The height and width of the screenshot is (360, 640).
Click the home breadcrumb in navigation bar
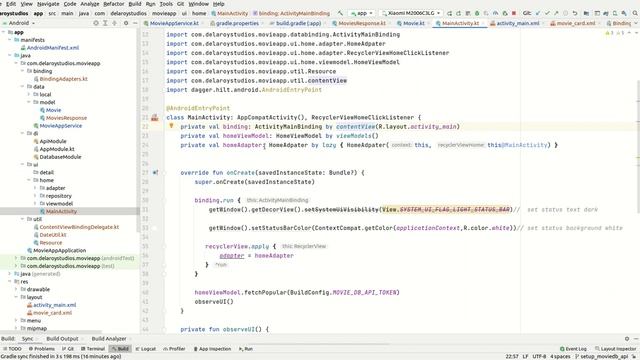pyautogui.click(x=199, y=13)
